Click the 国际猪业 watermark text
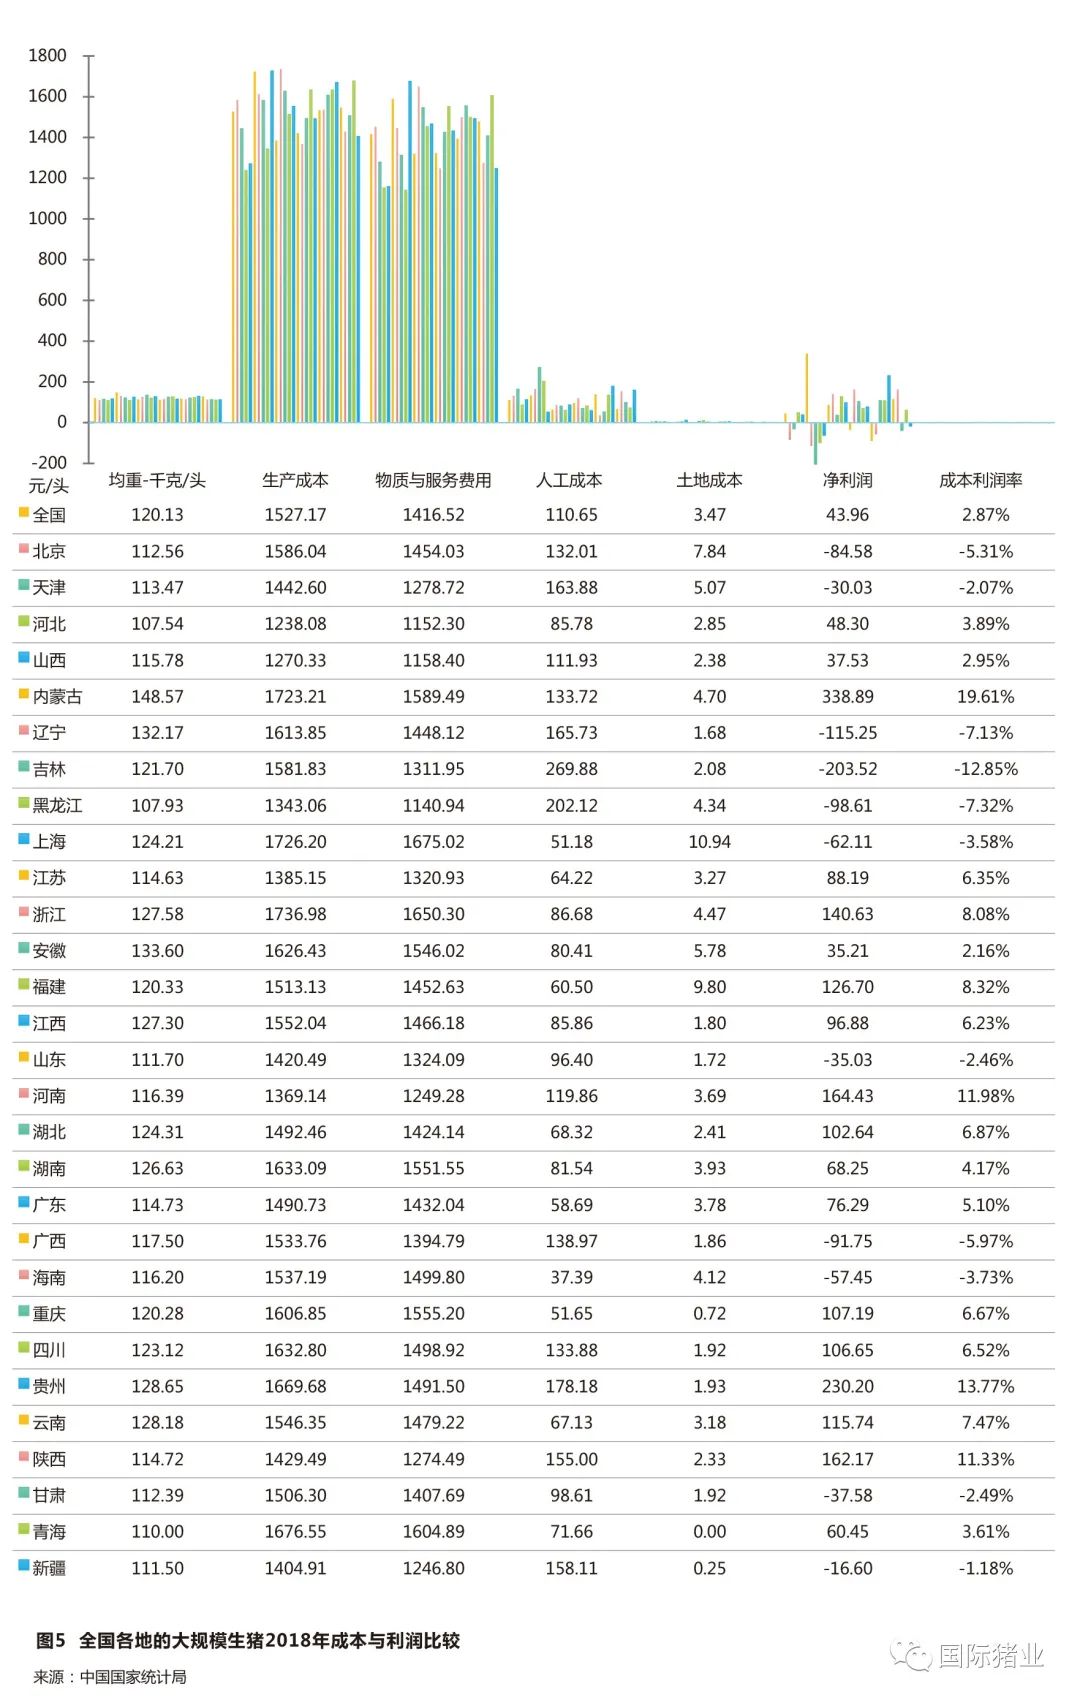This screenshot has height=1703, width=1080. tap(990, 1656)
